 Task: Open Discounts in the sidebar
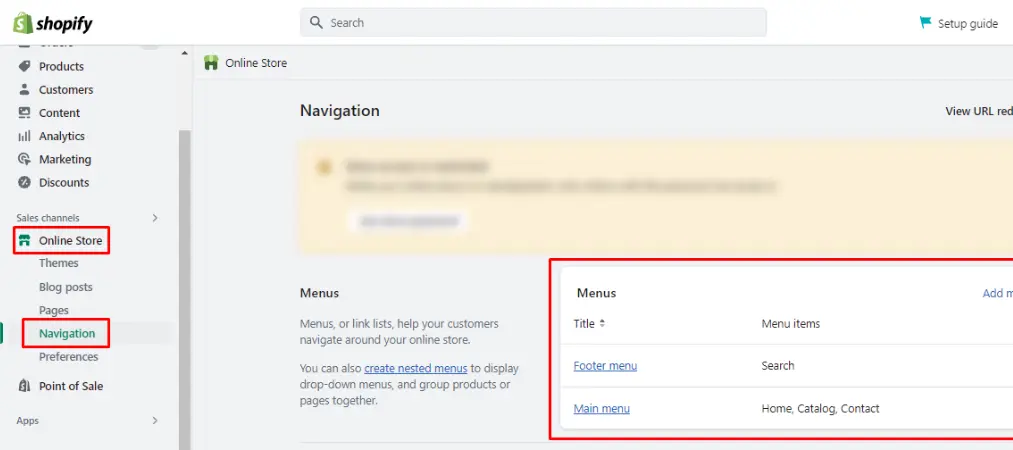(x=64, y=182)
